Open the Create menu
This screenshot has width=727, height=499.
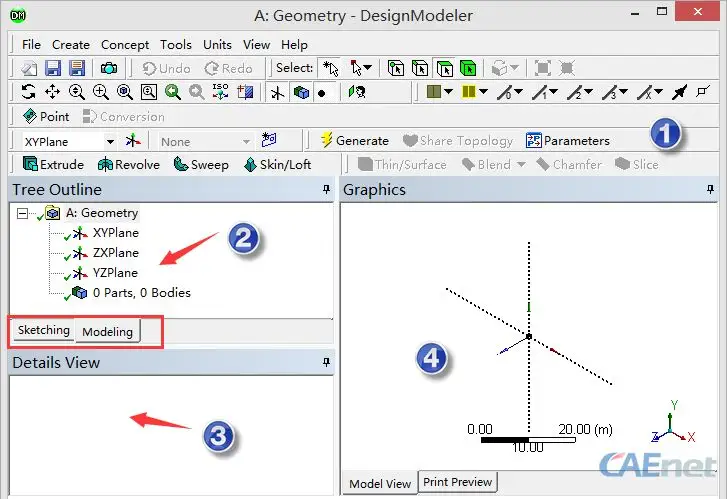tap(70, 45)
